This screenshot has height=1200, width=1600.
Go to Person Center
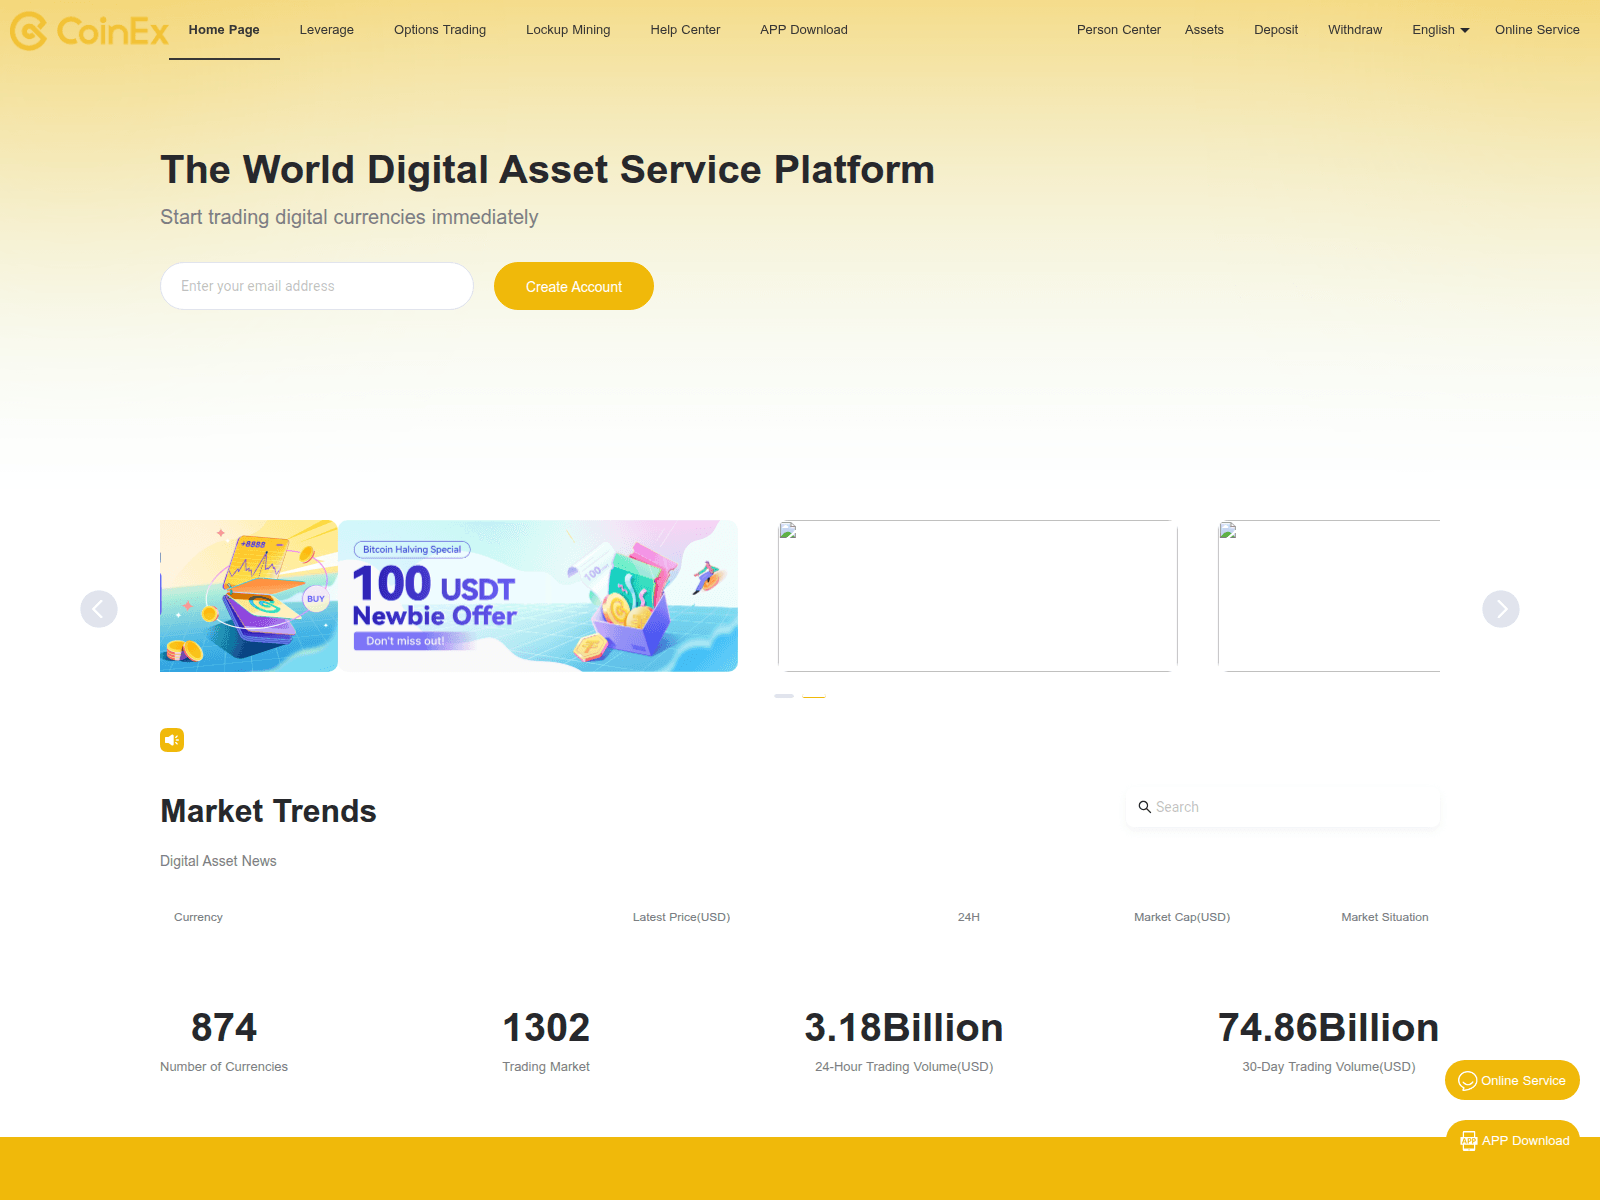point(1118,30)
